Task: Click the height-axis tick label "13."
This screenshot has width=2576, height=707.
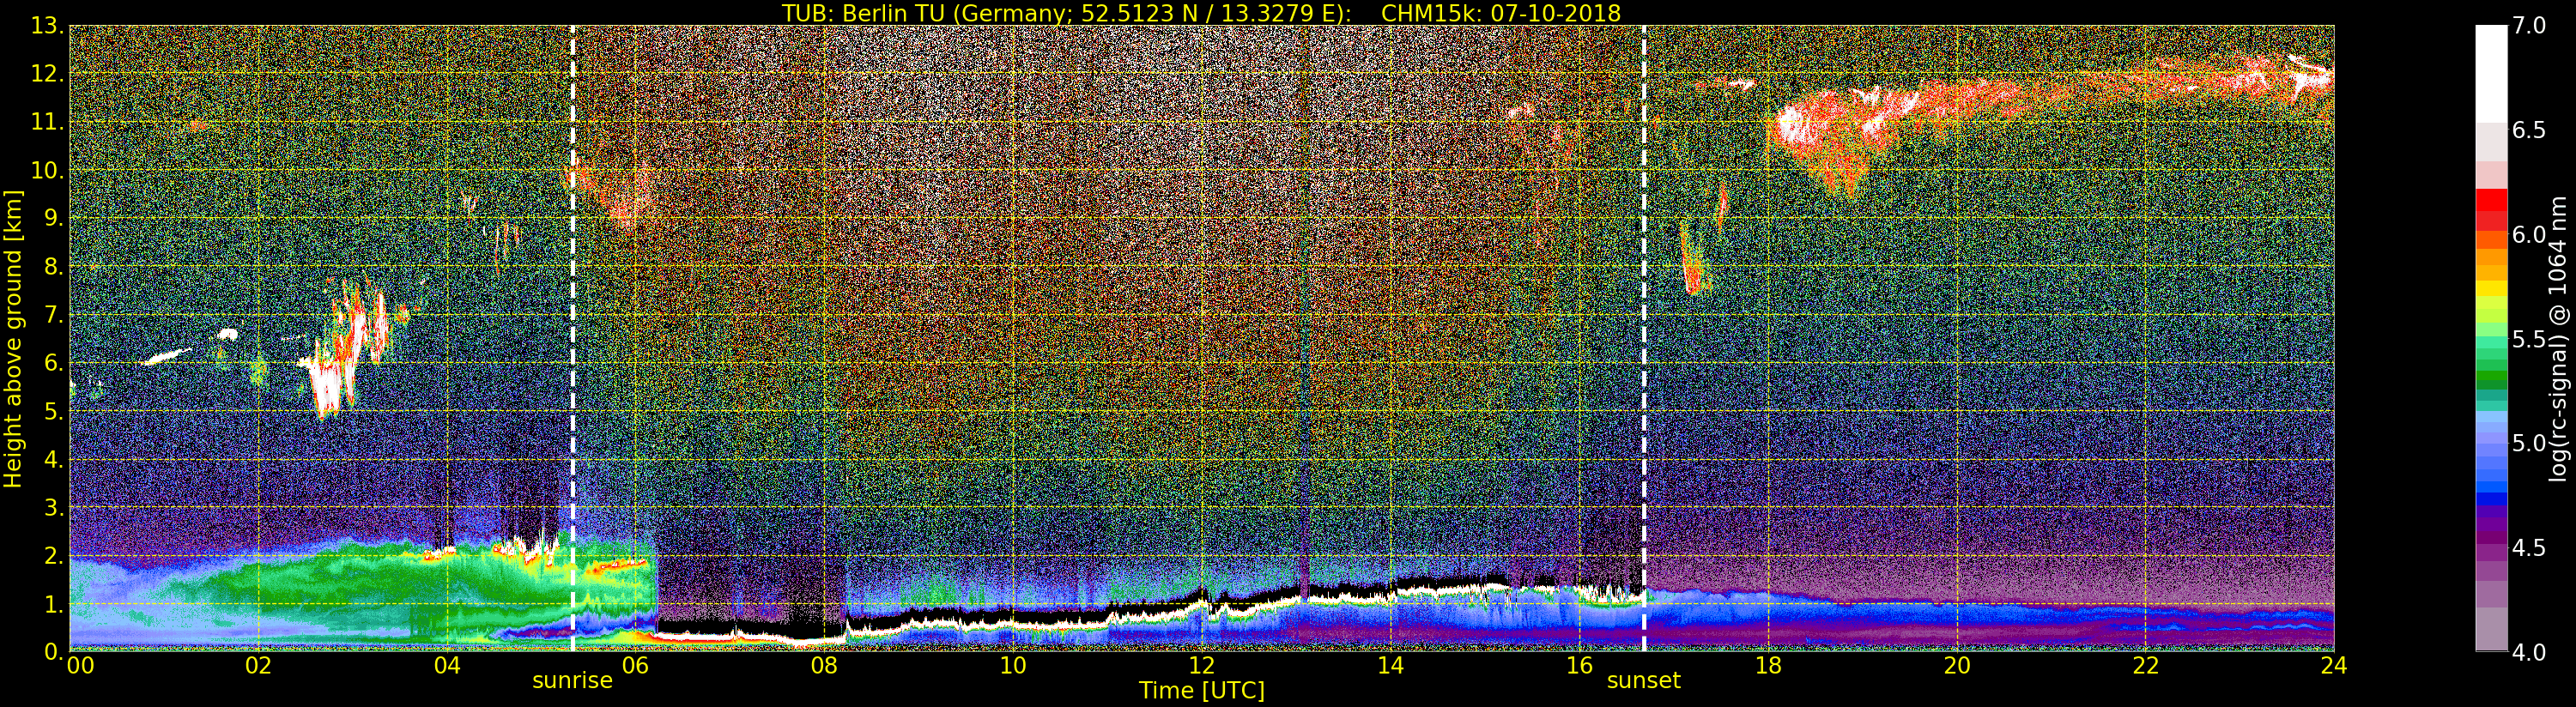Action: coord(47,26)
